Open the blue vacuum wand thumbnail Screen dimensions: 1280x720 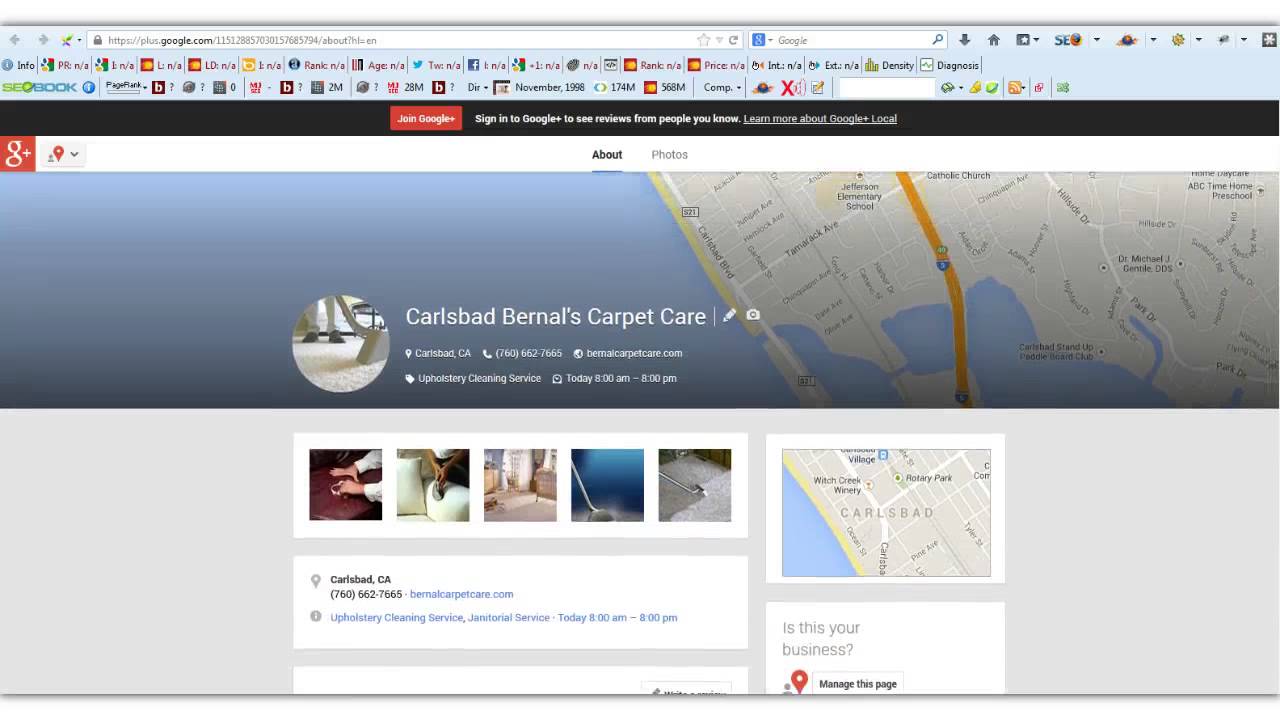point(607,485)
